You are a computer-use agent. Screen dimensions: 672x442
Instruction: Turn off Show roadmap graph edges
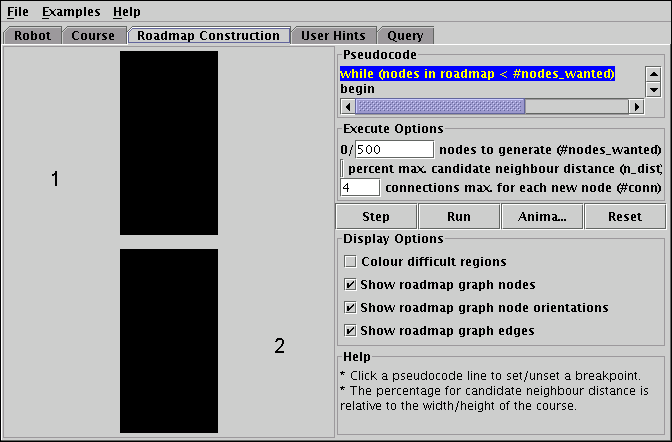point(350,331)
